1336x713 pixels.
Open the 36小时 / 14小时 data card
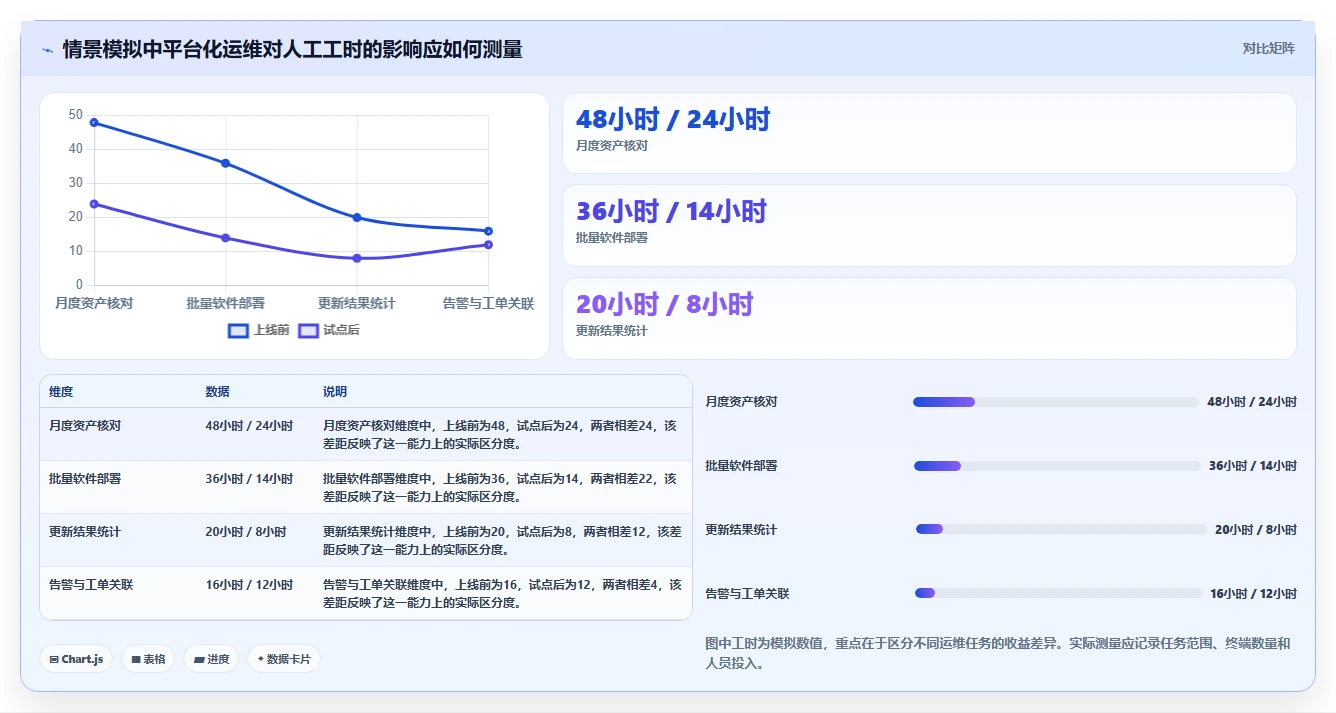click(929, 225)
